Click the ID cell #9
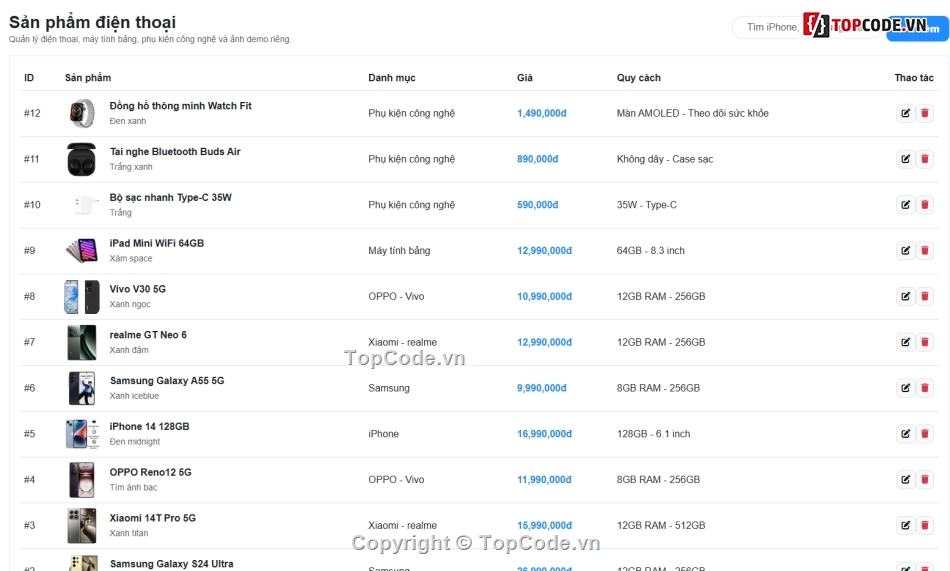 pyautogui.click(x=30, y=250)
